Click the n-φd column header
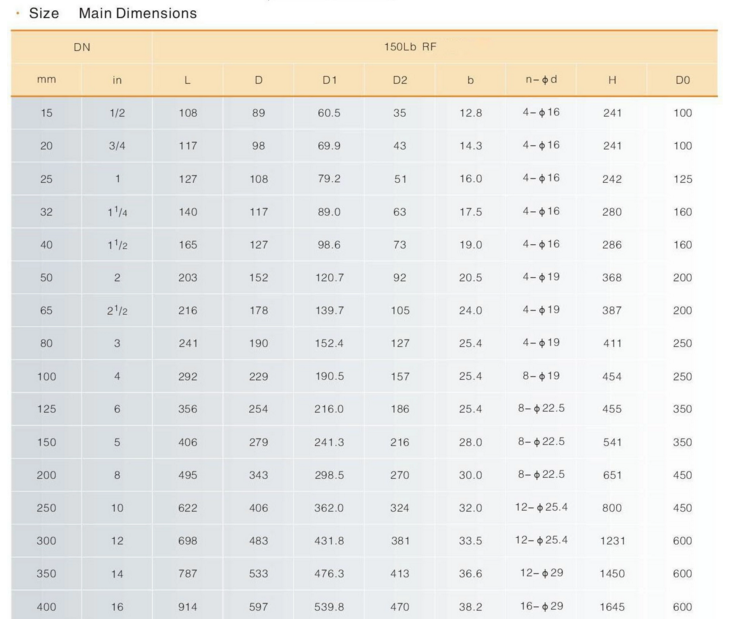 tap(541, 80)
